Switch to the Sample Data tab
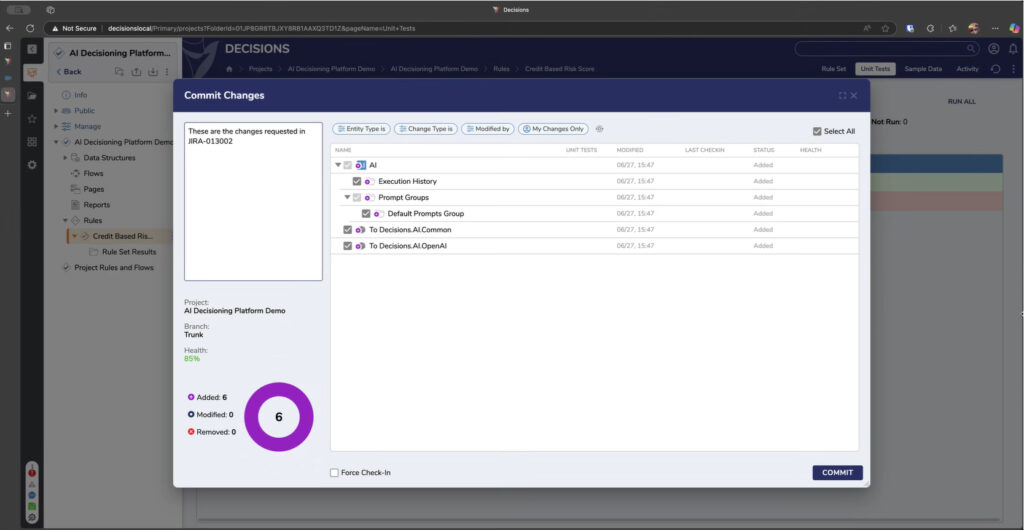The height and width of the screenshot is (530, 1024). click(922, 69)
